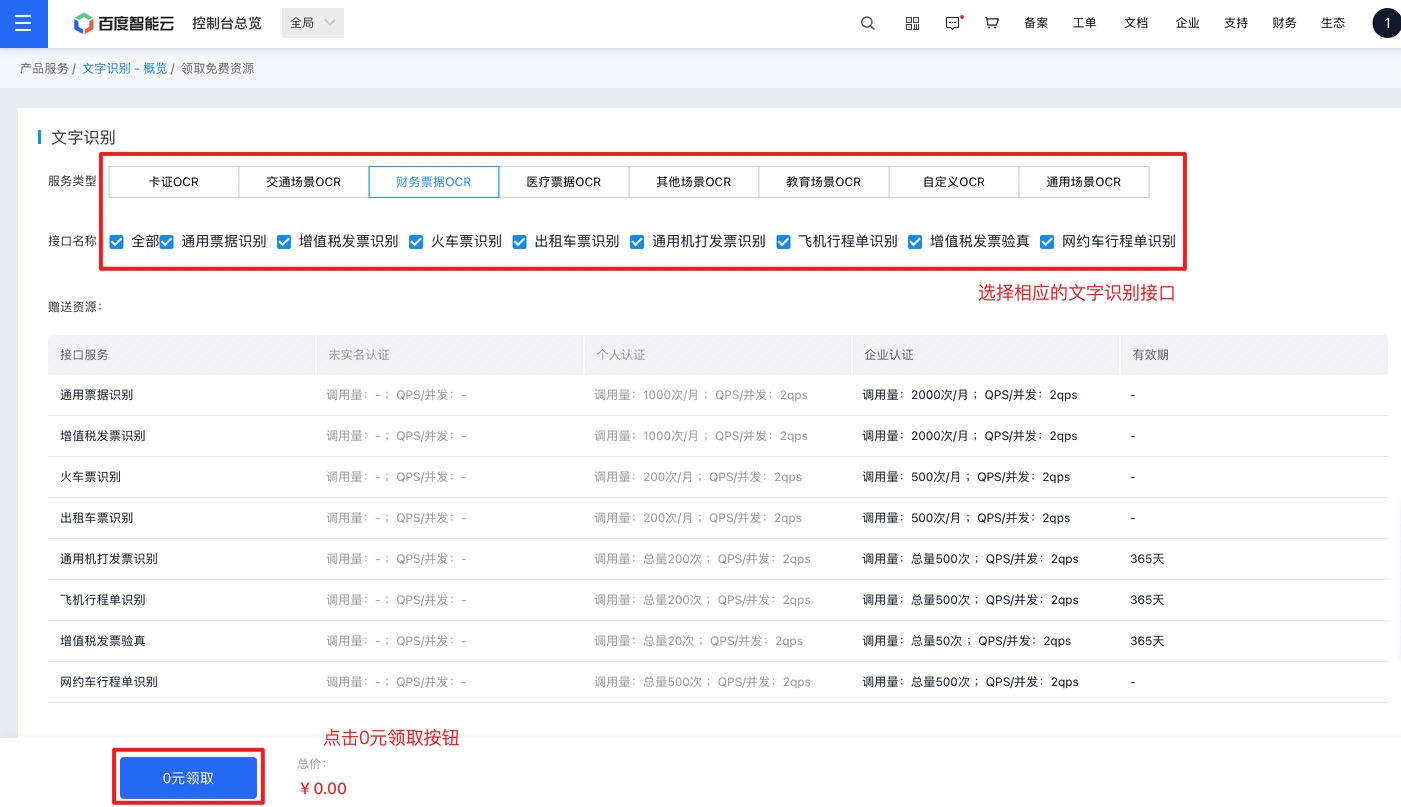Select the 医疗票据OCR tab

pyautogui.click(x=564, y=182)
